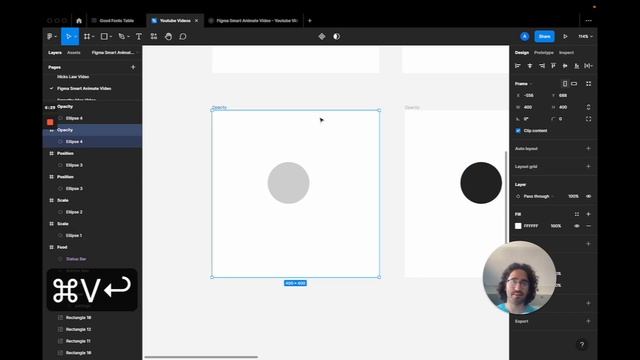The image size is (640, 360).
Task: Click the Align top icon
Action: [553, 66]
